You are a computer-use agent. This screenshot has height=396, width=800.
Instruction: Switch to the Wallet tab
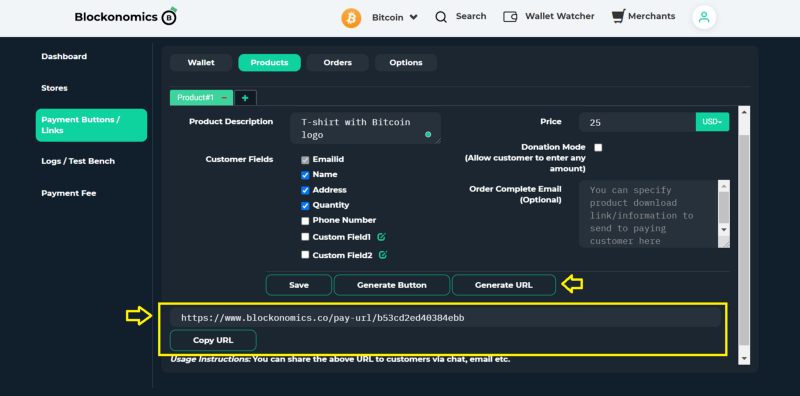[201, 63]
